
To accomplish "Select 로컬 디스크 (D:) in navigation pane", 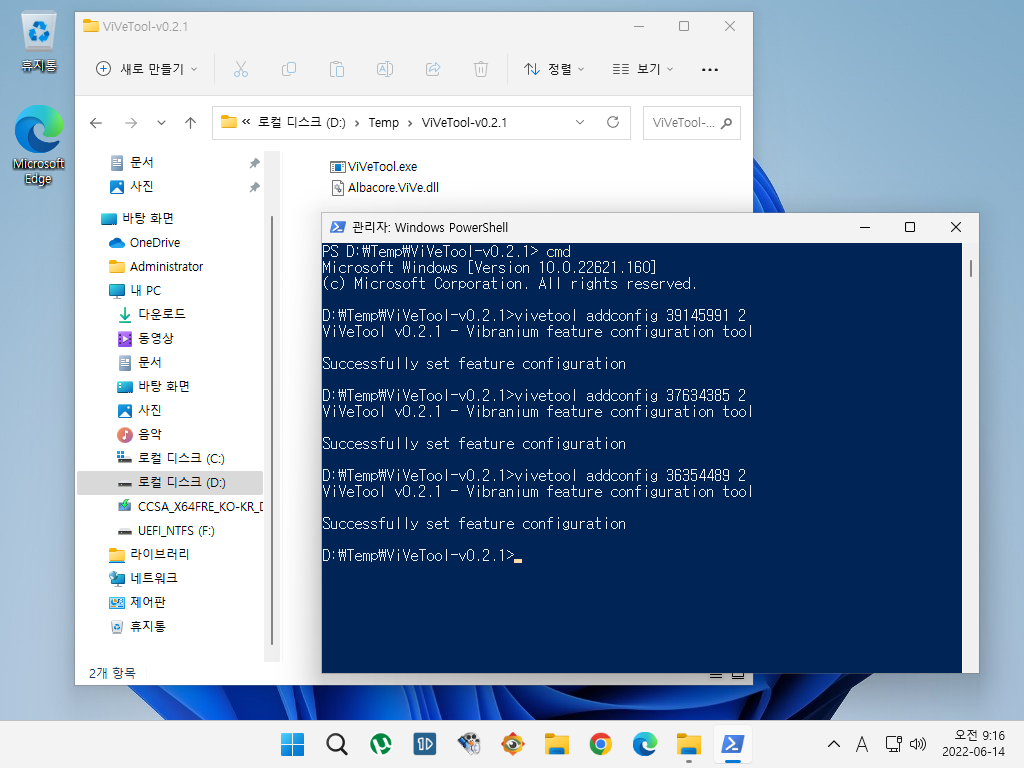I will click(171, 483).
